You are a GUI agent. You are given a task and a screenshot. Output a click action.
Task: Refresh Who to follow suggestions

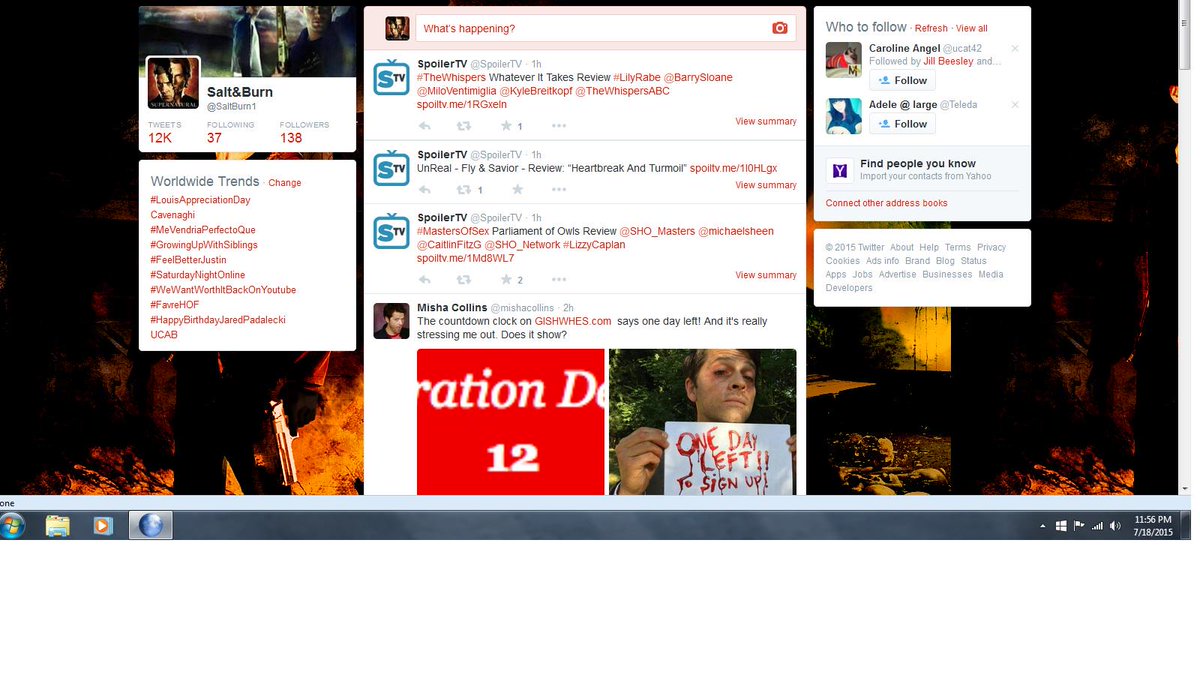pos(931,29)
